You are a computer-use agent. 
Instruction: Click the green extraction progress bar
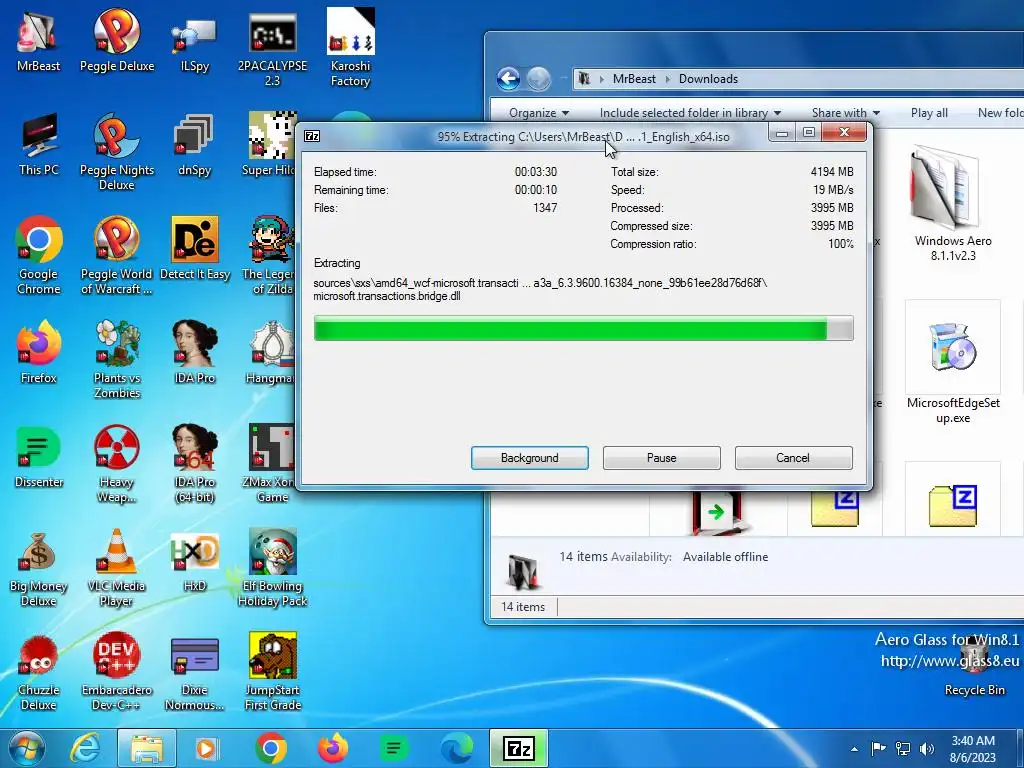(x=583, y=328)
